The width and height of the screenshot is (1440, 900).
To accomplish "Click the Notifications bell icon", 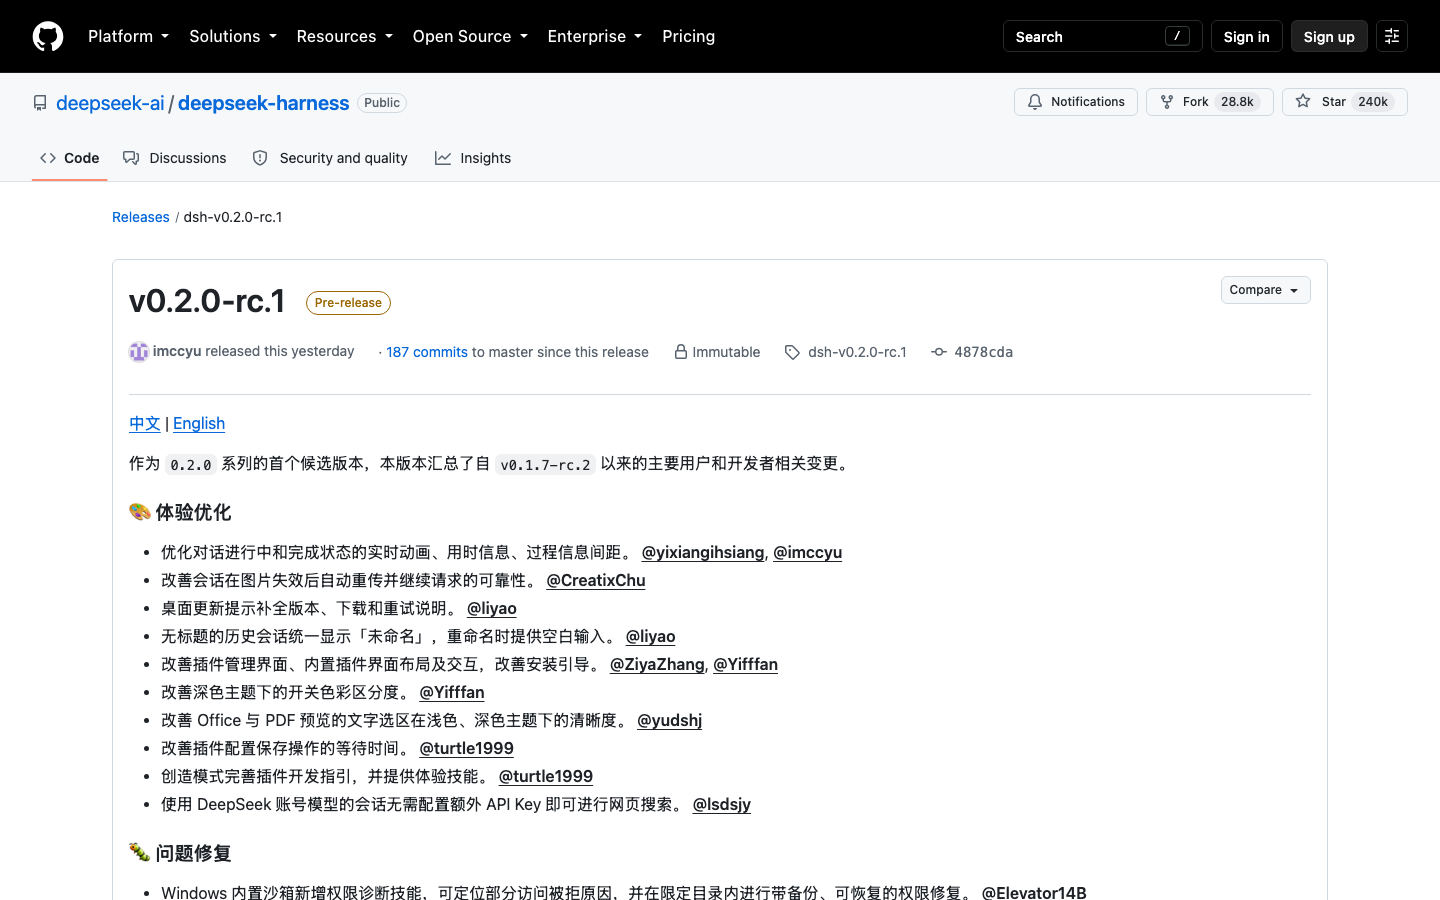I will [x=1035, y=102].
